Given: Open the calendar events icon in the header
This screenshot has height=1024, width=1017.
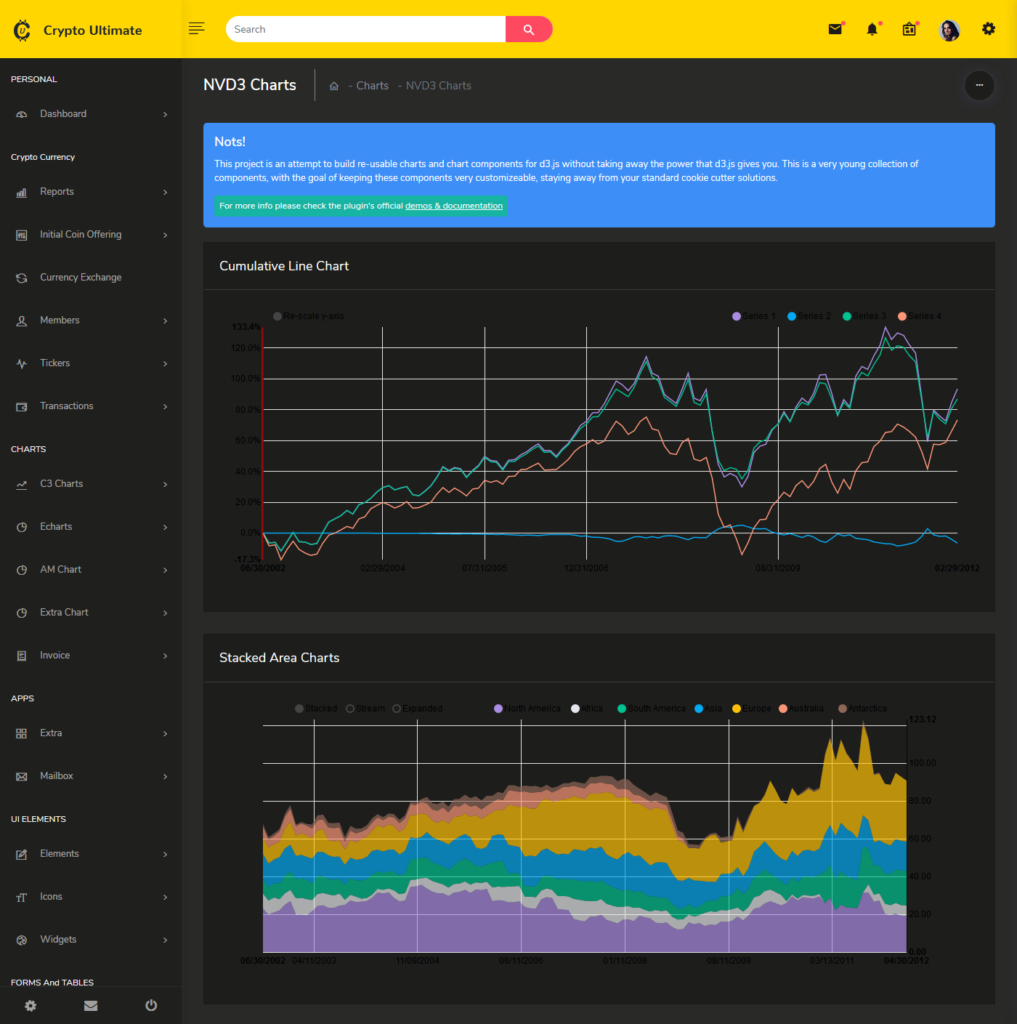Looking at the screenshot, I should tap(908, 29).
